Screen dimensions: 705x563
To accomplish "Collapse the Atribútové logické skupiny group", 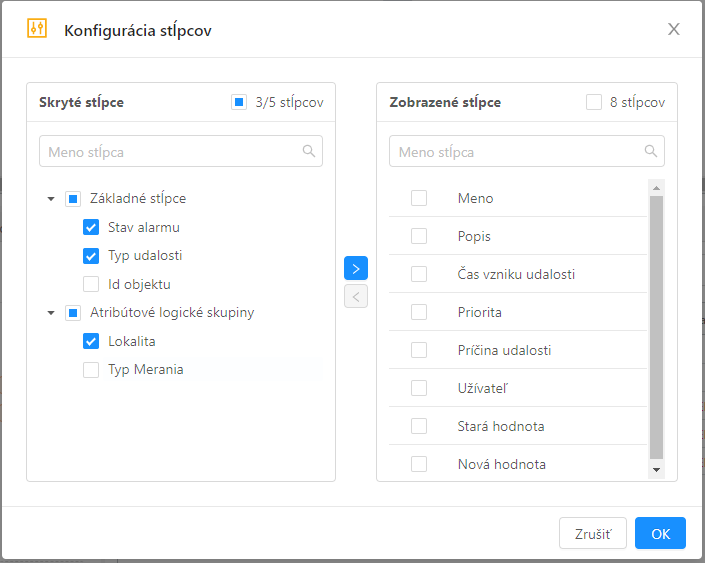I will click(x=51, y=313).
